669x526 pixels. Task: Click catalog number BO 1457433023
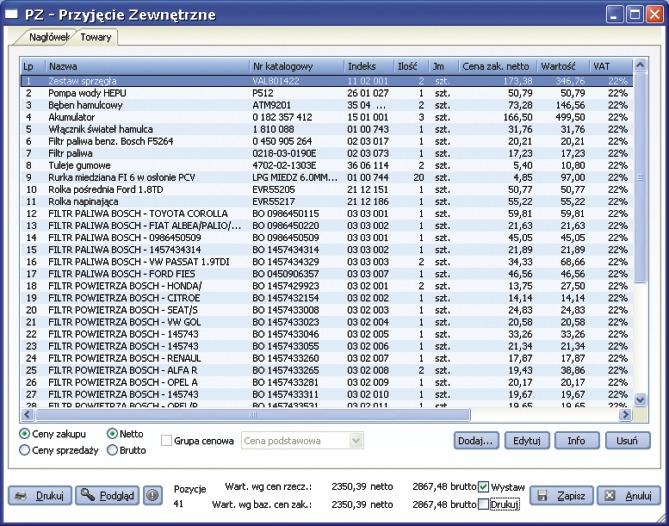285,322
